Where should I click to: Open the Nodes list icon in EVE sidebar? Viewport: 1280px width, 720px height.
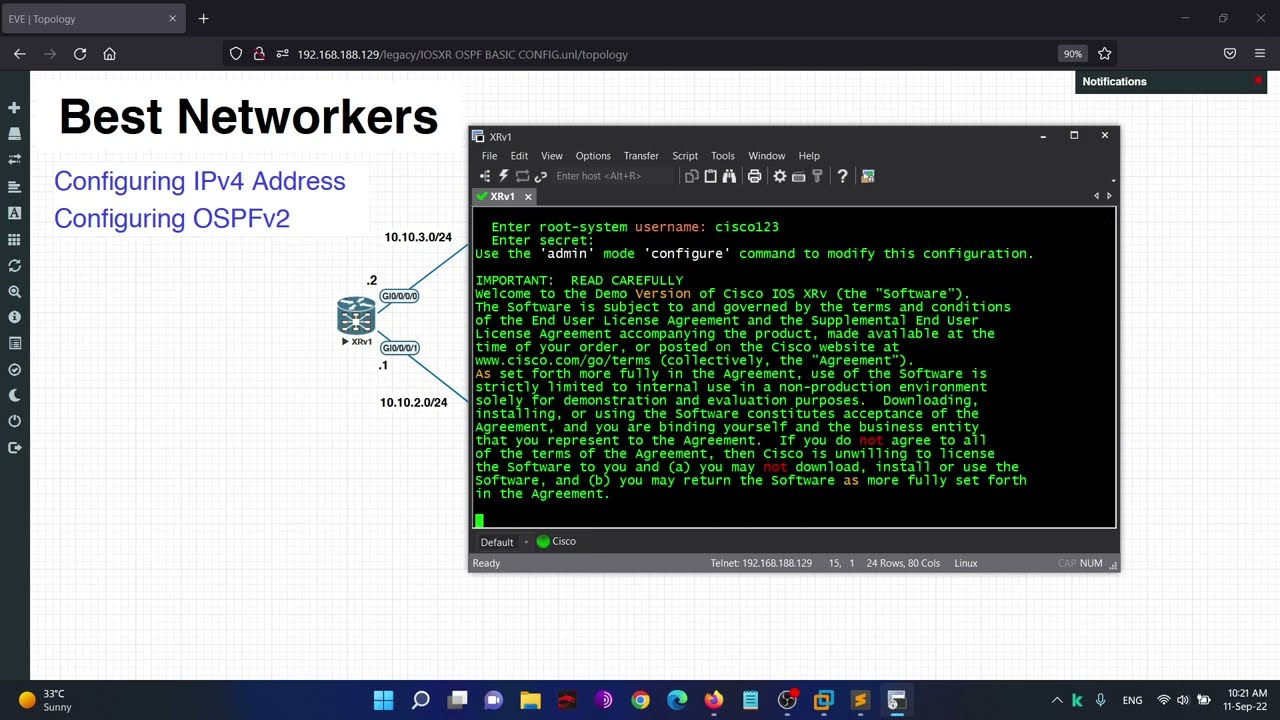[14, 133]
